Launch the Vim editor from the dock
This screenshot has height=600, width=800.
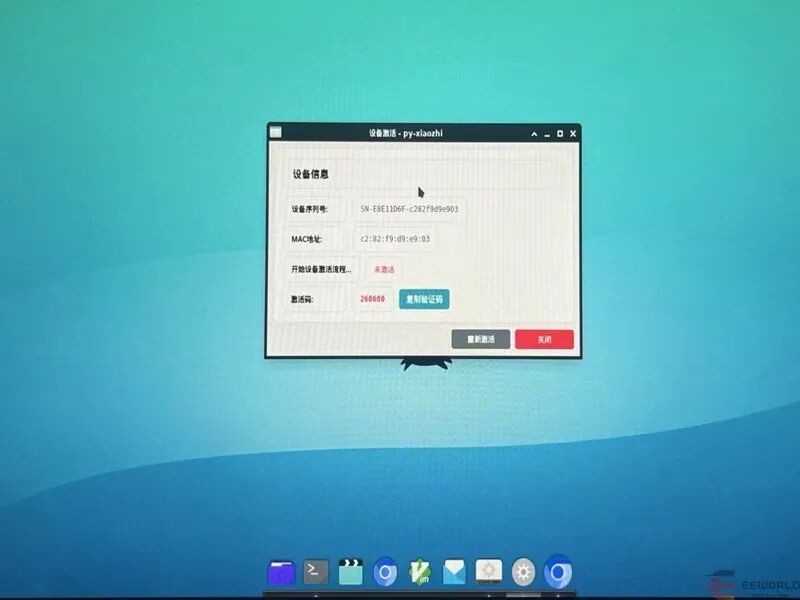[x=419, y=572]
